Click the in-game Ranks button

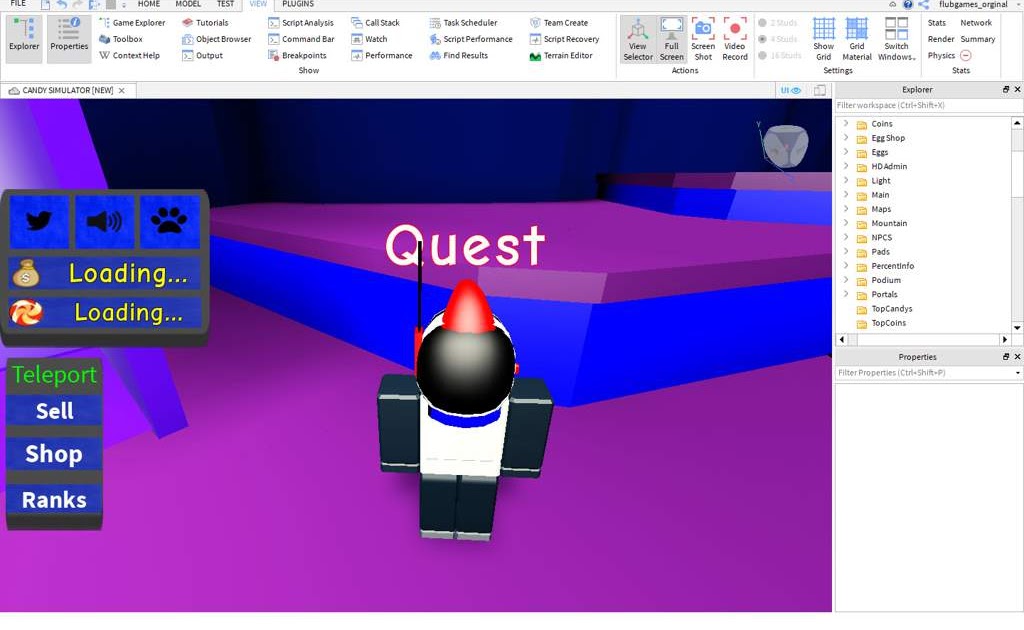[54, 500]
